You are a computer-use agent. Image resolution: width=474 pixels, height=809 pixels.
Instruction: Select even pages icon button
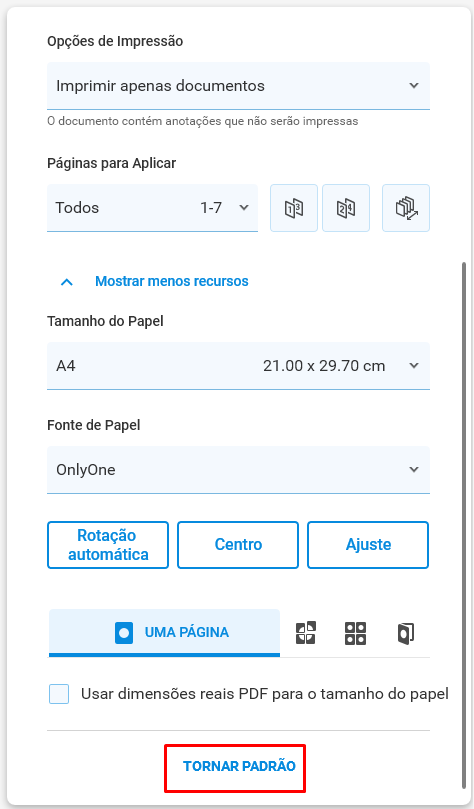[x=346, y=208]
